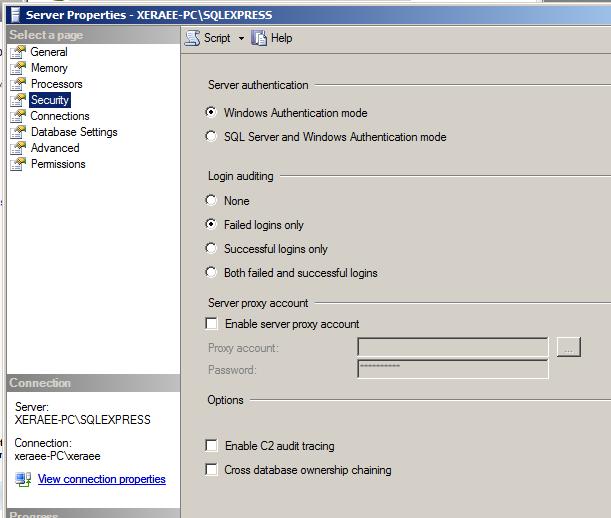
Task: Open the Script dropdown arrow
Action: click(241, 38)
